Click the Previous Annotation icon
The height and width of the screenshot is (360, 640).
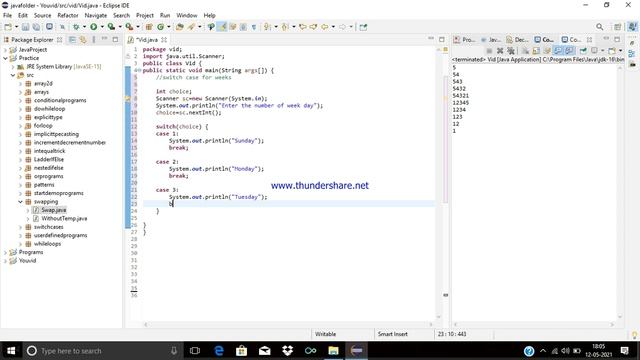(284, 27)
